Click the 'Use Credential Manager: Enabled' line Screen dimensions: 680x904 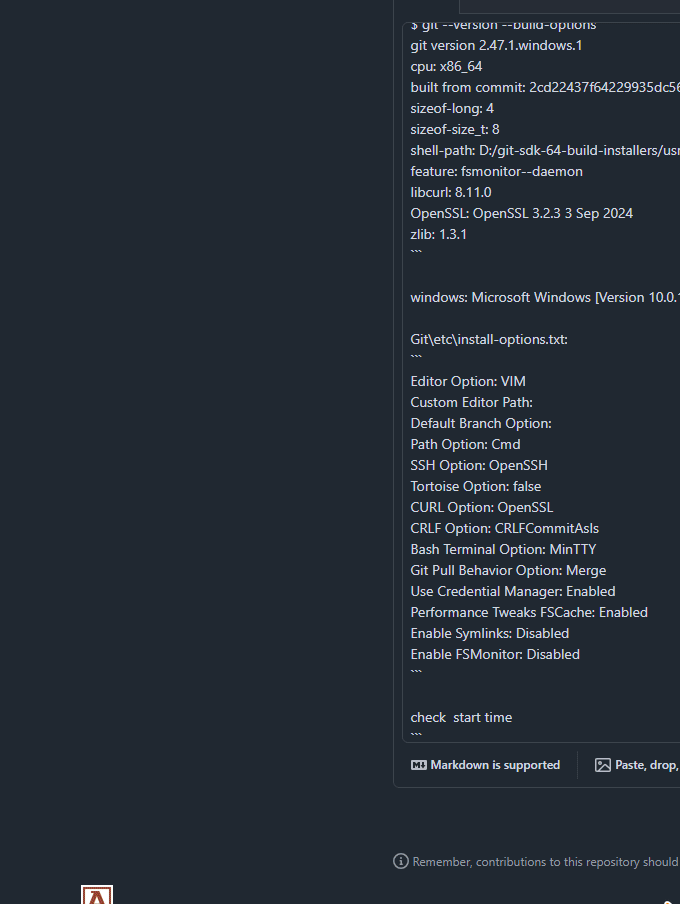click(512, 591)
